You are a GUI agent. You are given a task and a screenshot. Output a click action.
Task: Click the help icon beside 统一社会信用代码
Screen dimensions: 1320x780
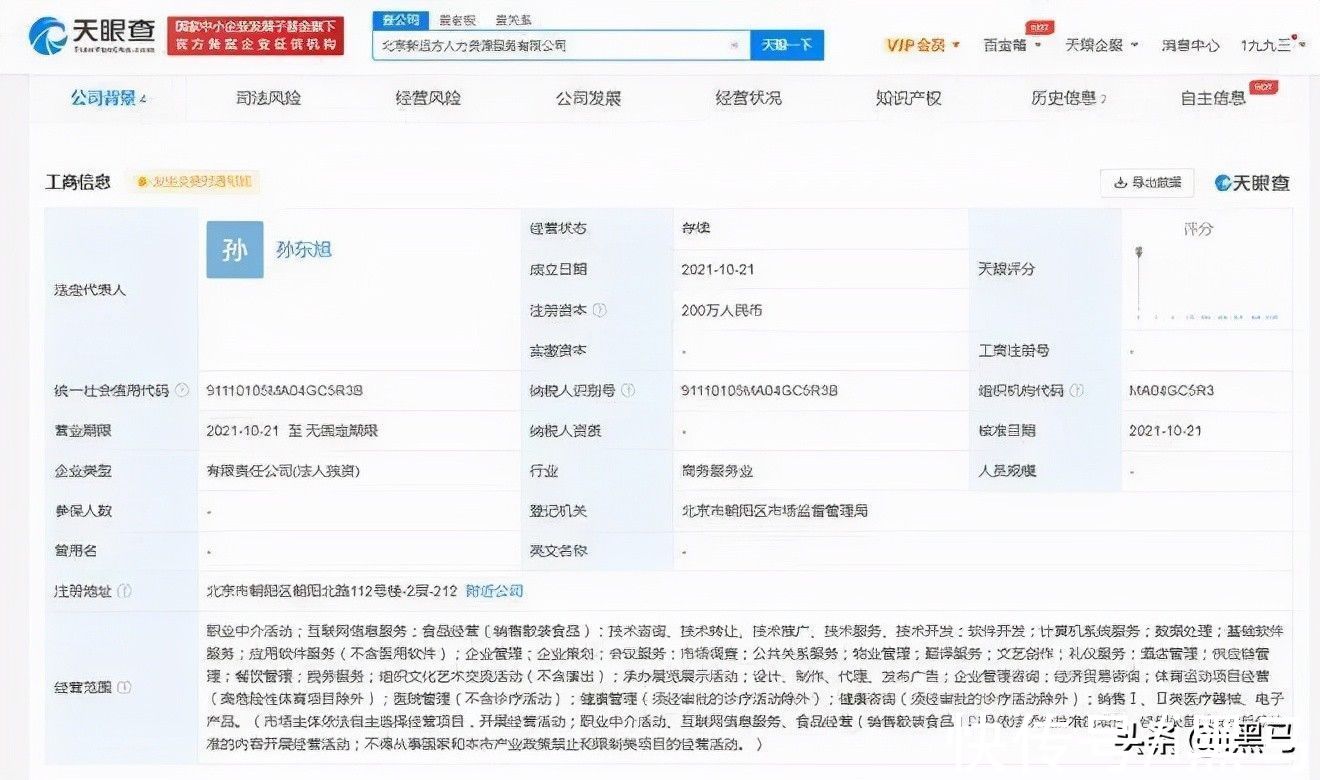[182, 391]
